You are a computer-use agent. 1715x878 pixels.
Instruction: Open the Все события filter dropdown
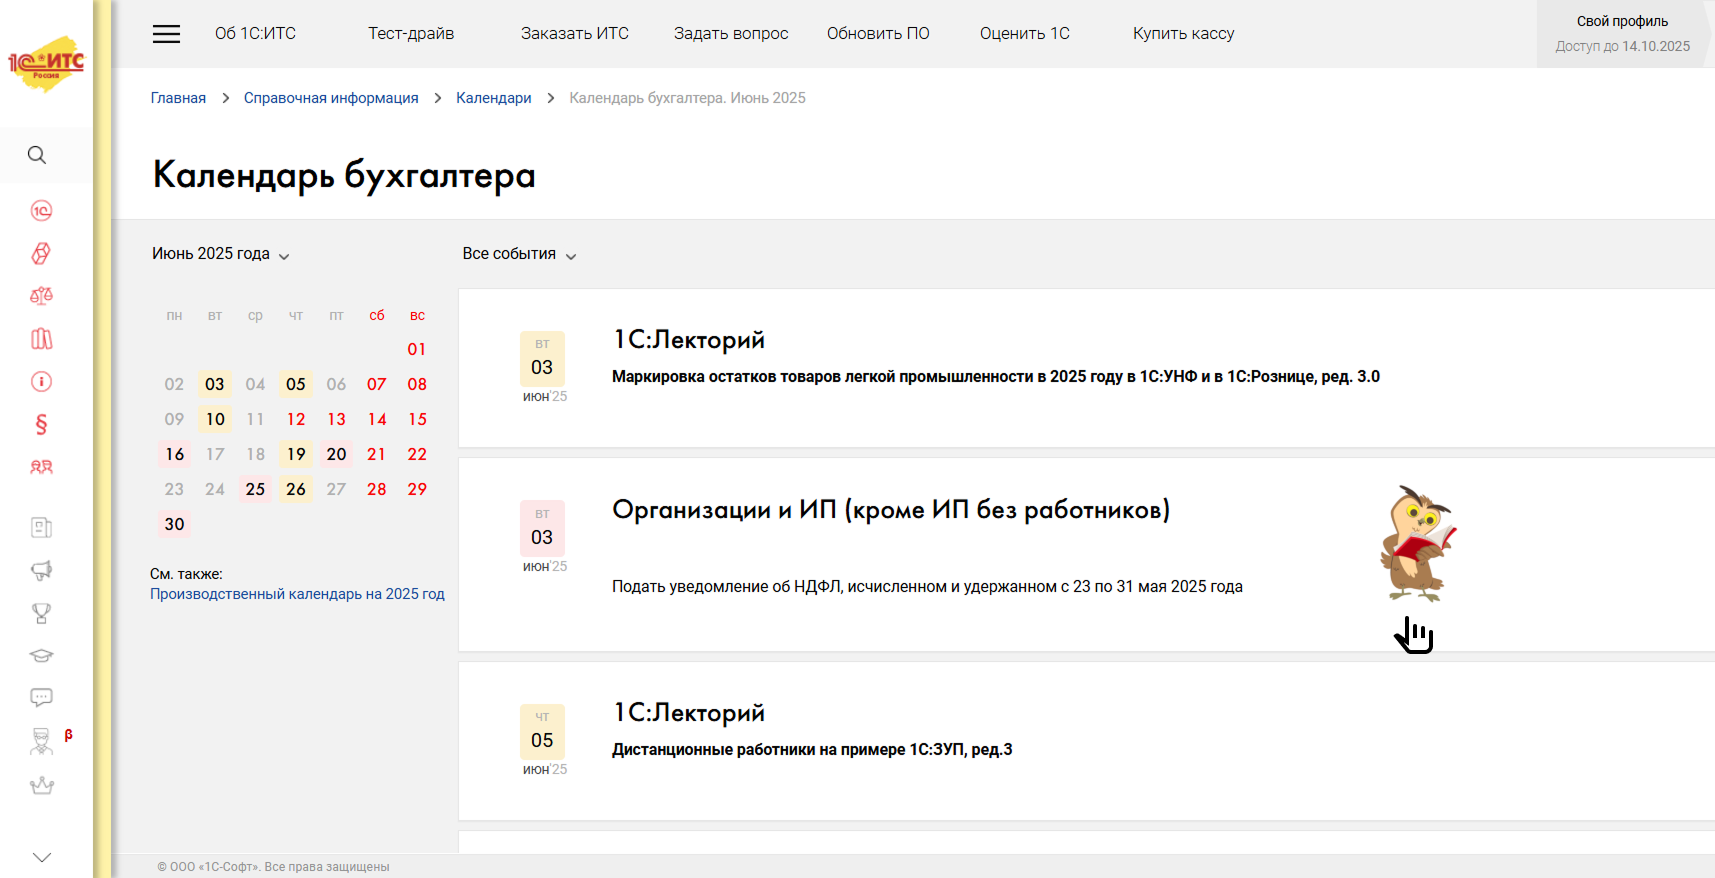point(519,254)
